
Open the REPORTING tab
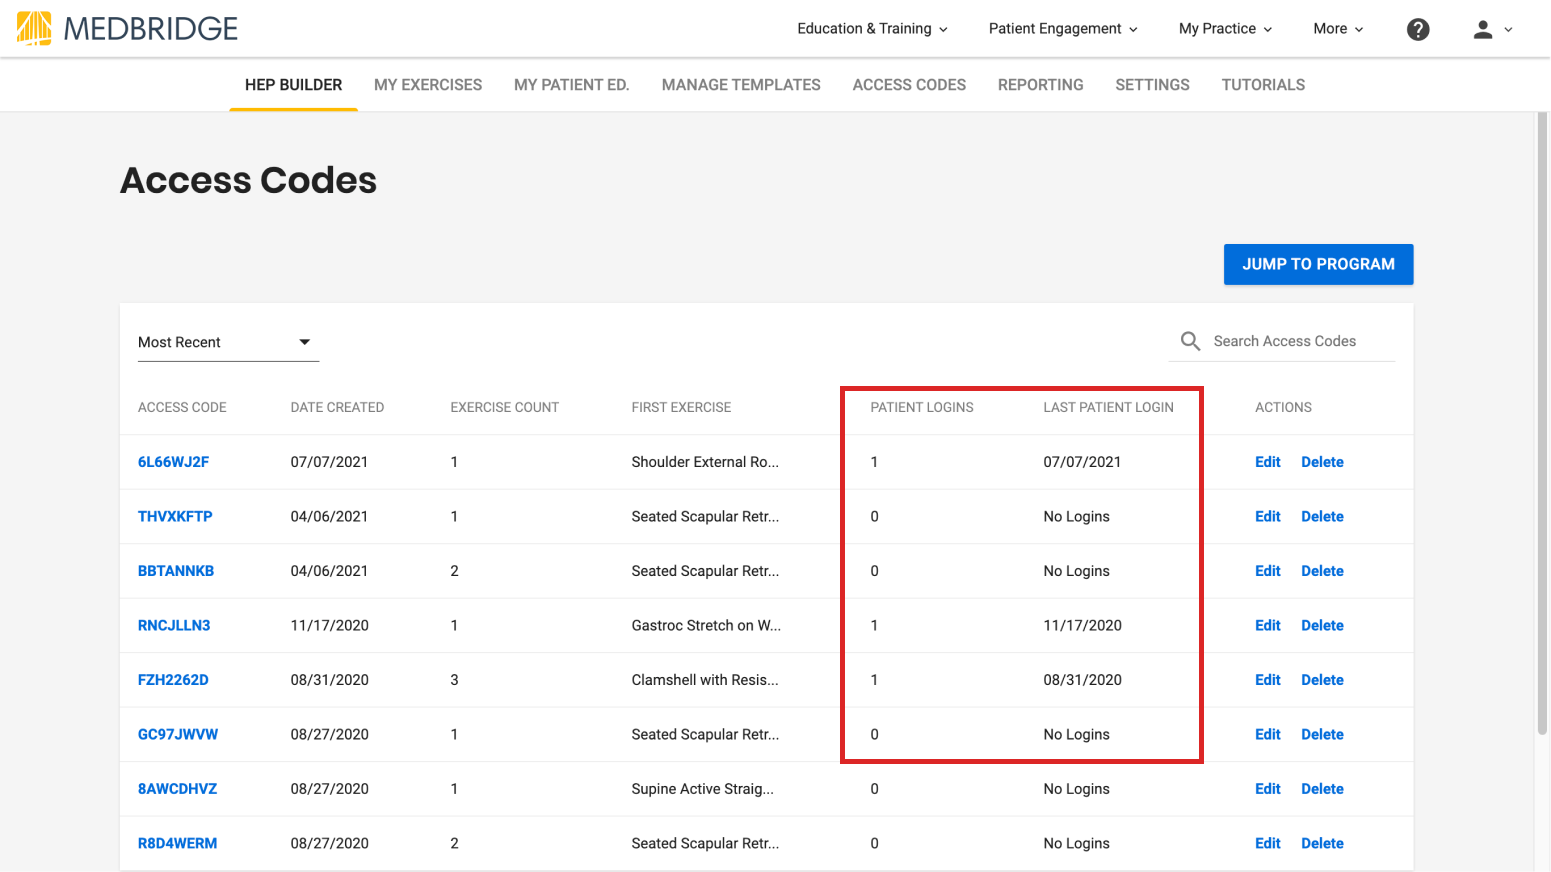[1041, 85]
